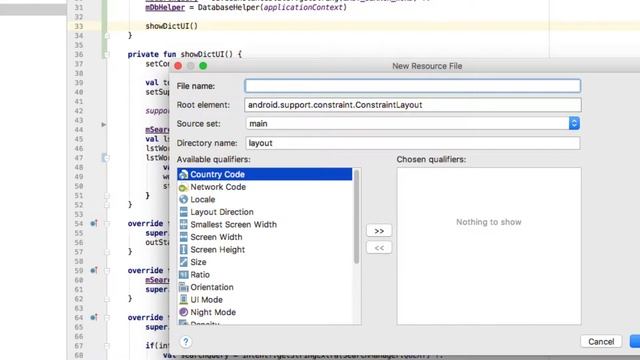640x360 pixels.
Task: Close the New Resource File dialog
Action: tap(178, 66)
